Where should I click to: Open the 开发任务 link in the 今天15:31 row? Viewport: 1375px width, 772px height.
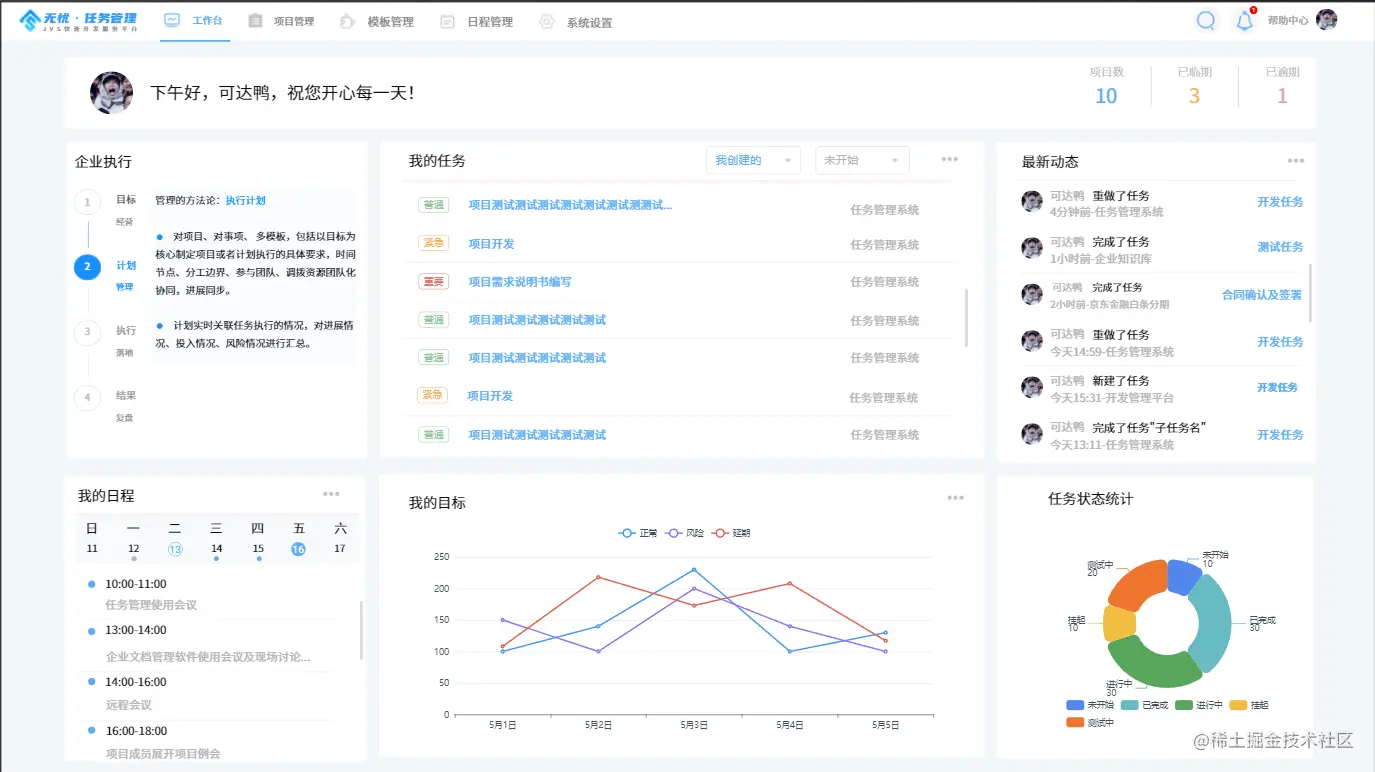(1278, 388)
